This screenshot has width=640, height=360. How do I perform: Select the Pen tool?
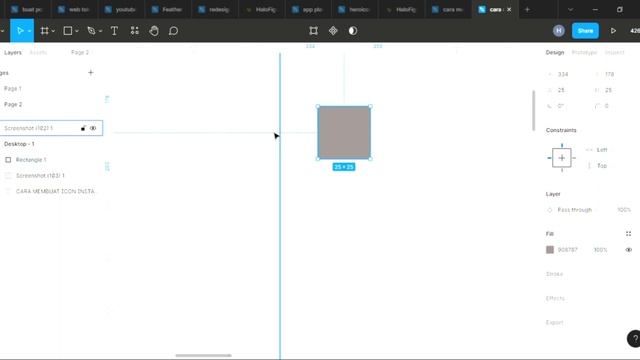pyautogui.click(x=91, y=31)
